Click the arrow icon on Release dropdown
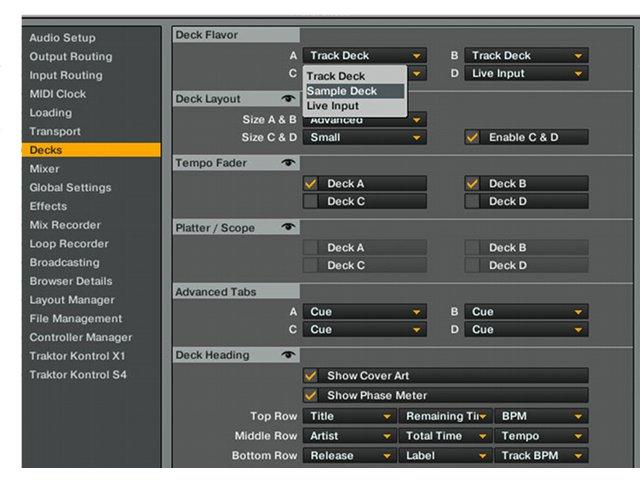The width and height of the screenshot is (640, 480). [x=387, y=456]
